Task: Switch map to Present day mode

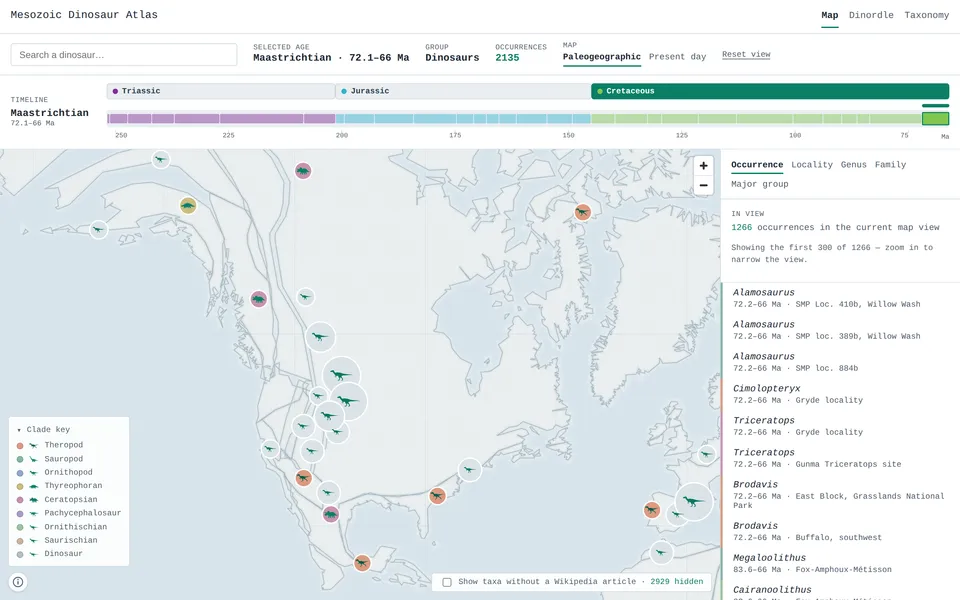Action: (x=677, y=56)
